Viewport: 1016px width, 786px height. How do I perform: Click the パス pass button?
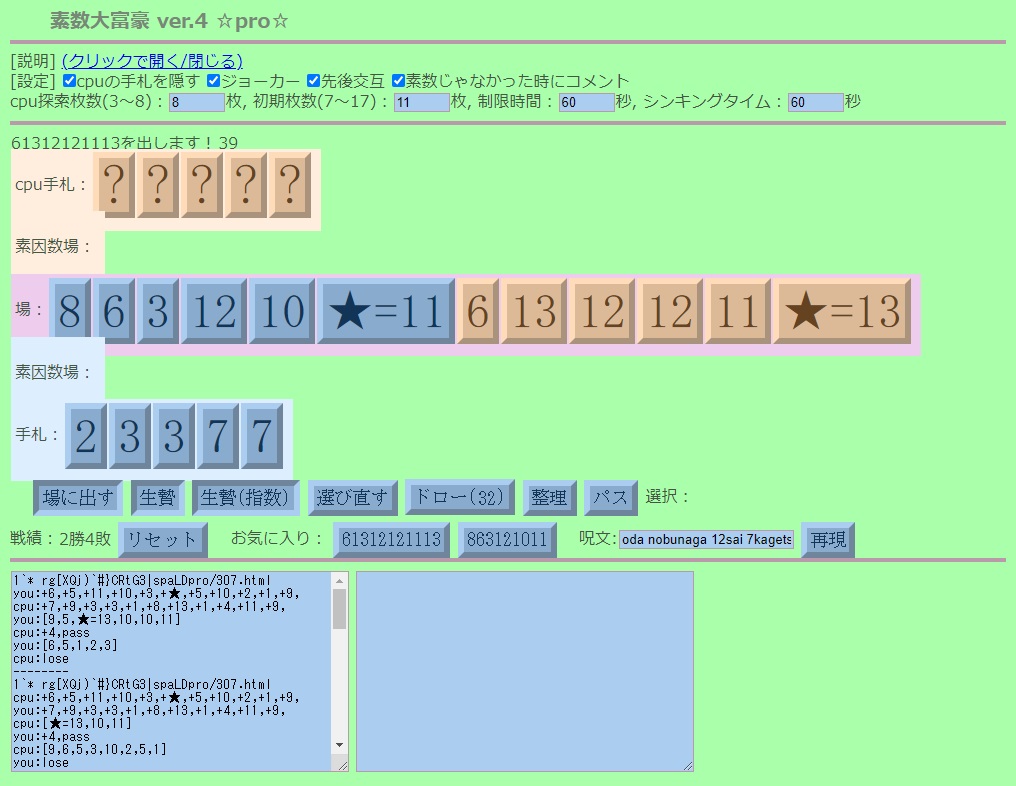tap(610, 498)
